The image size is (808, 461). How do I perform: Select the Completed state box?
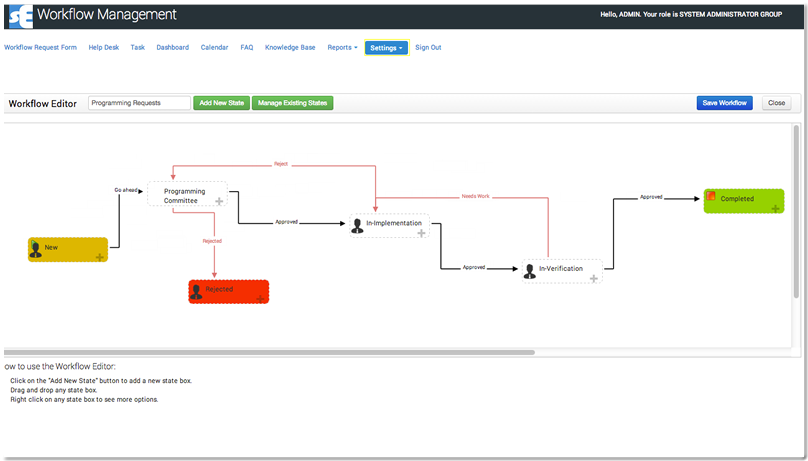(x=744, y=201)
